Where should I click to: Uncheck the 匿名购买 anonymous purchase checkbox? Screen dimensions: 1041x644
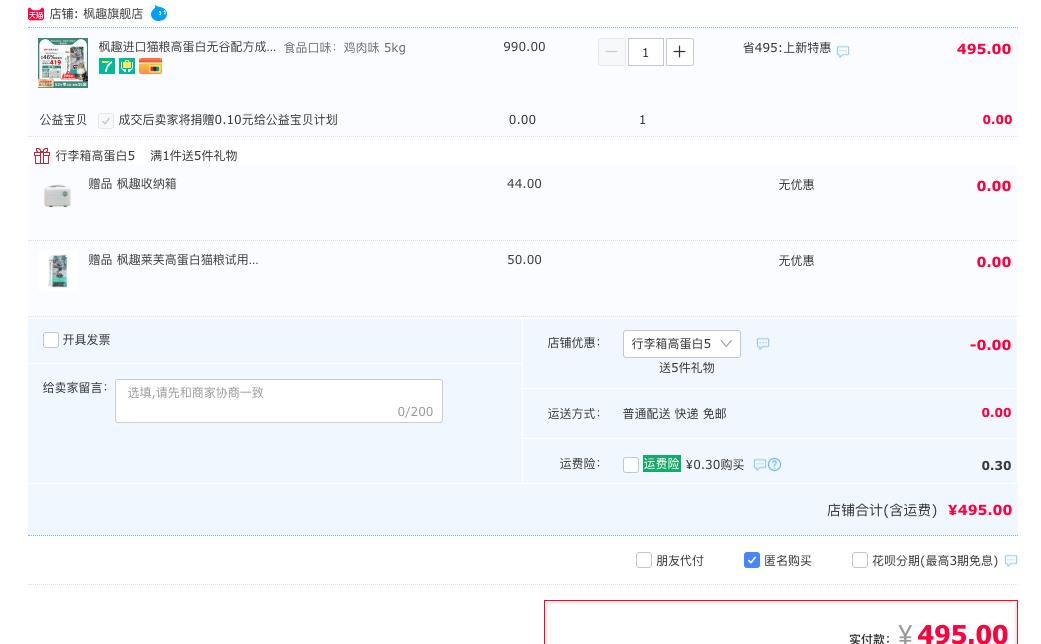click(752, 560)
